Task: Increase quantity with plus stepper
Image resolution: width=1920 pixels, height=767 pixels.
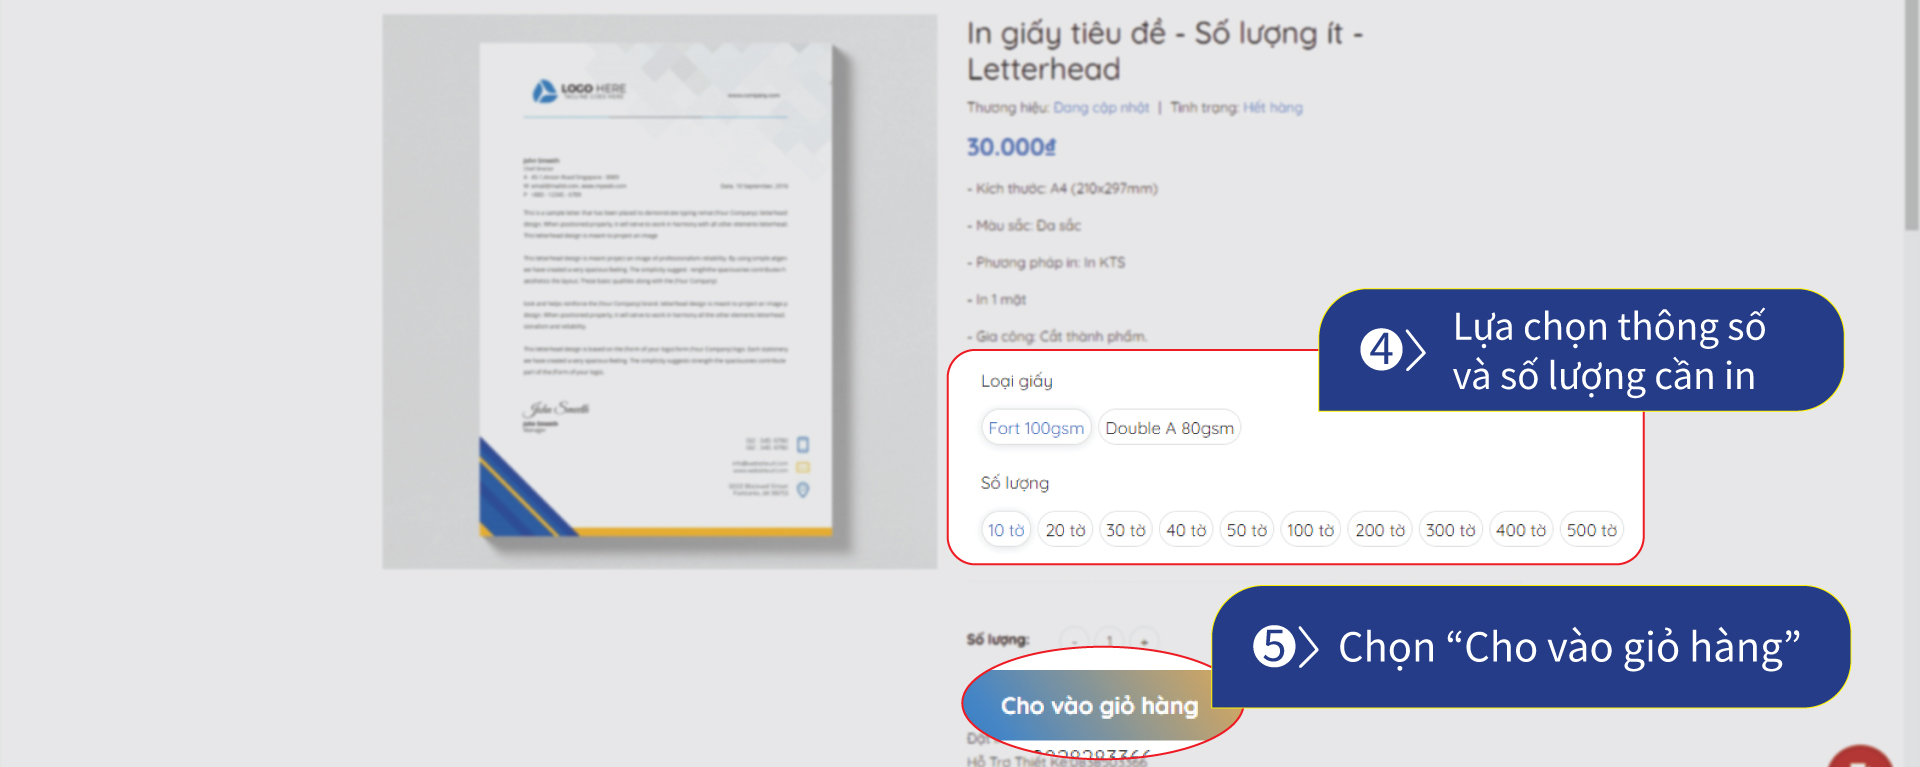Action: click(1144, 640)
